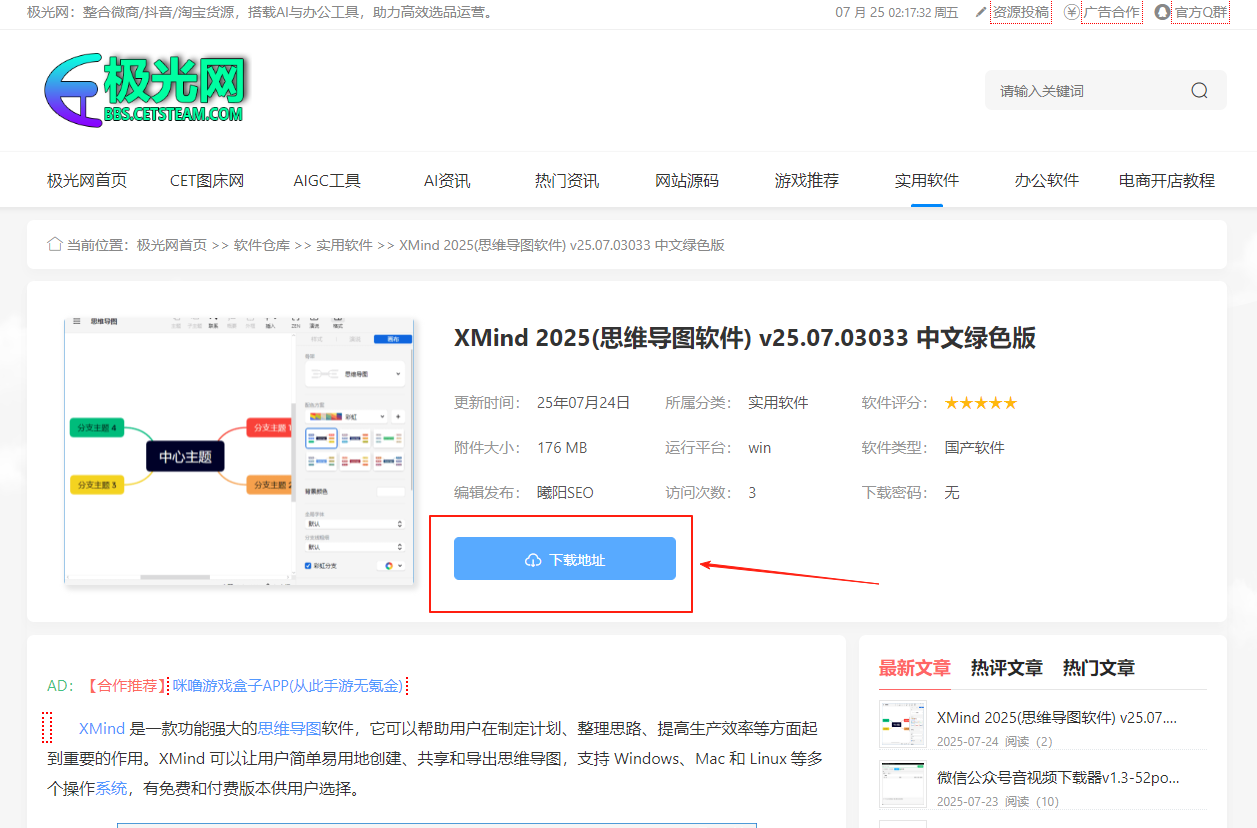
Task: Click the sidebar date 2025-07-23
Action: click(968, 802)
